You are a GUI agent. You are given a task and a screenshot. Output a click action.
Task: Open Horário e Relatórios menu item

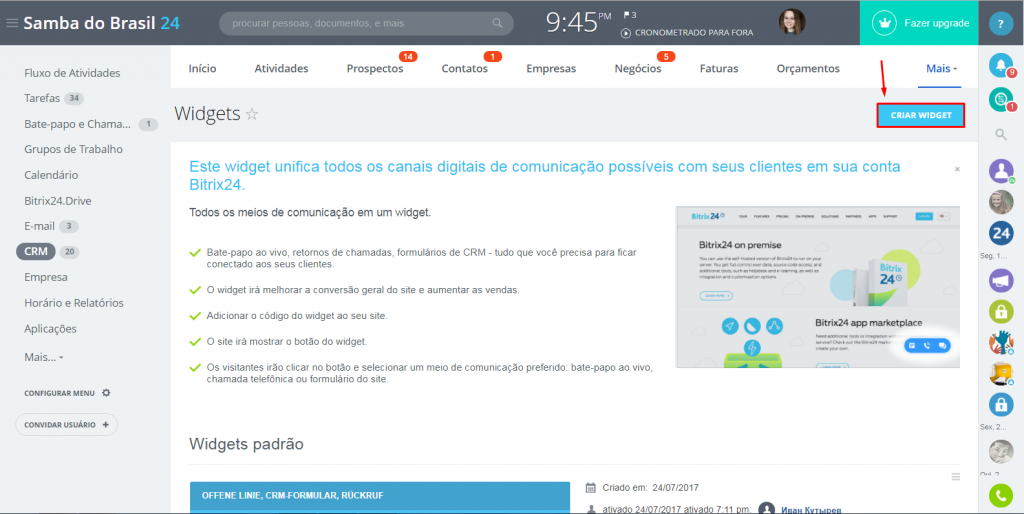pos(74,303)
